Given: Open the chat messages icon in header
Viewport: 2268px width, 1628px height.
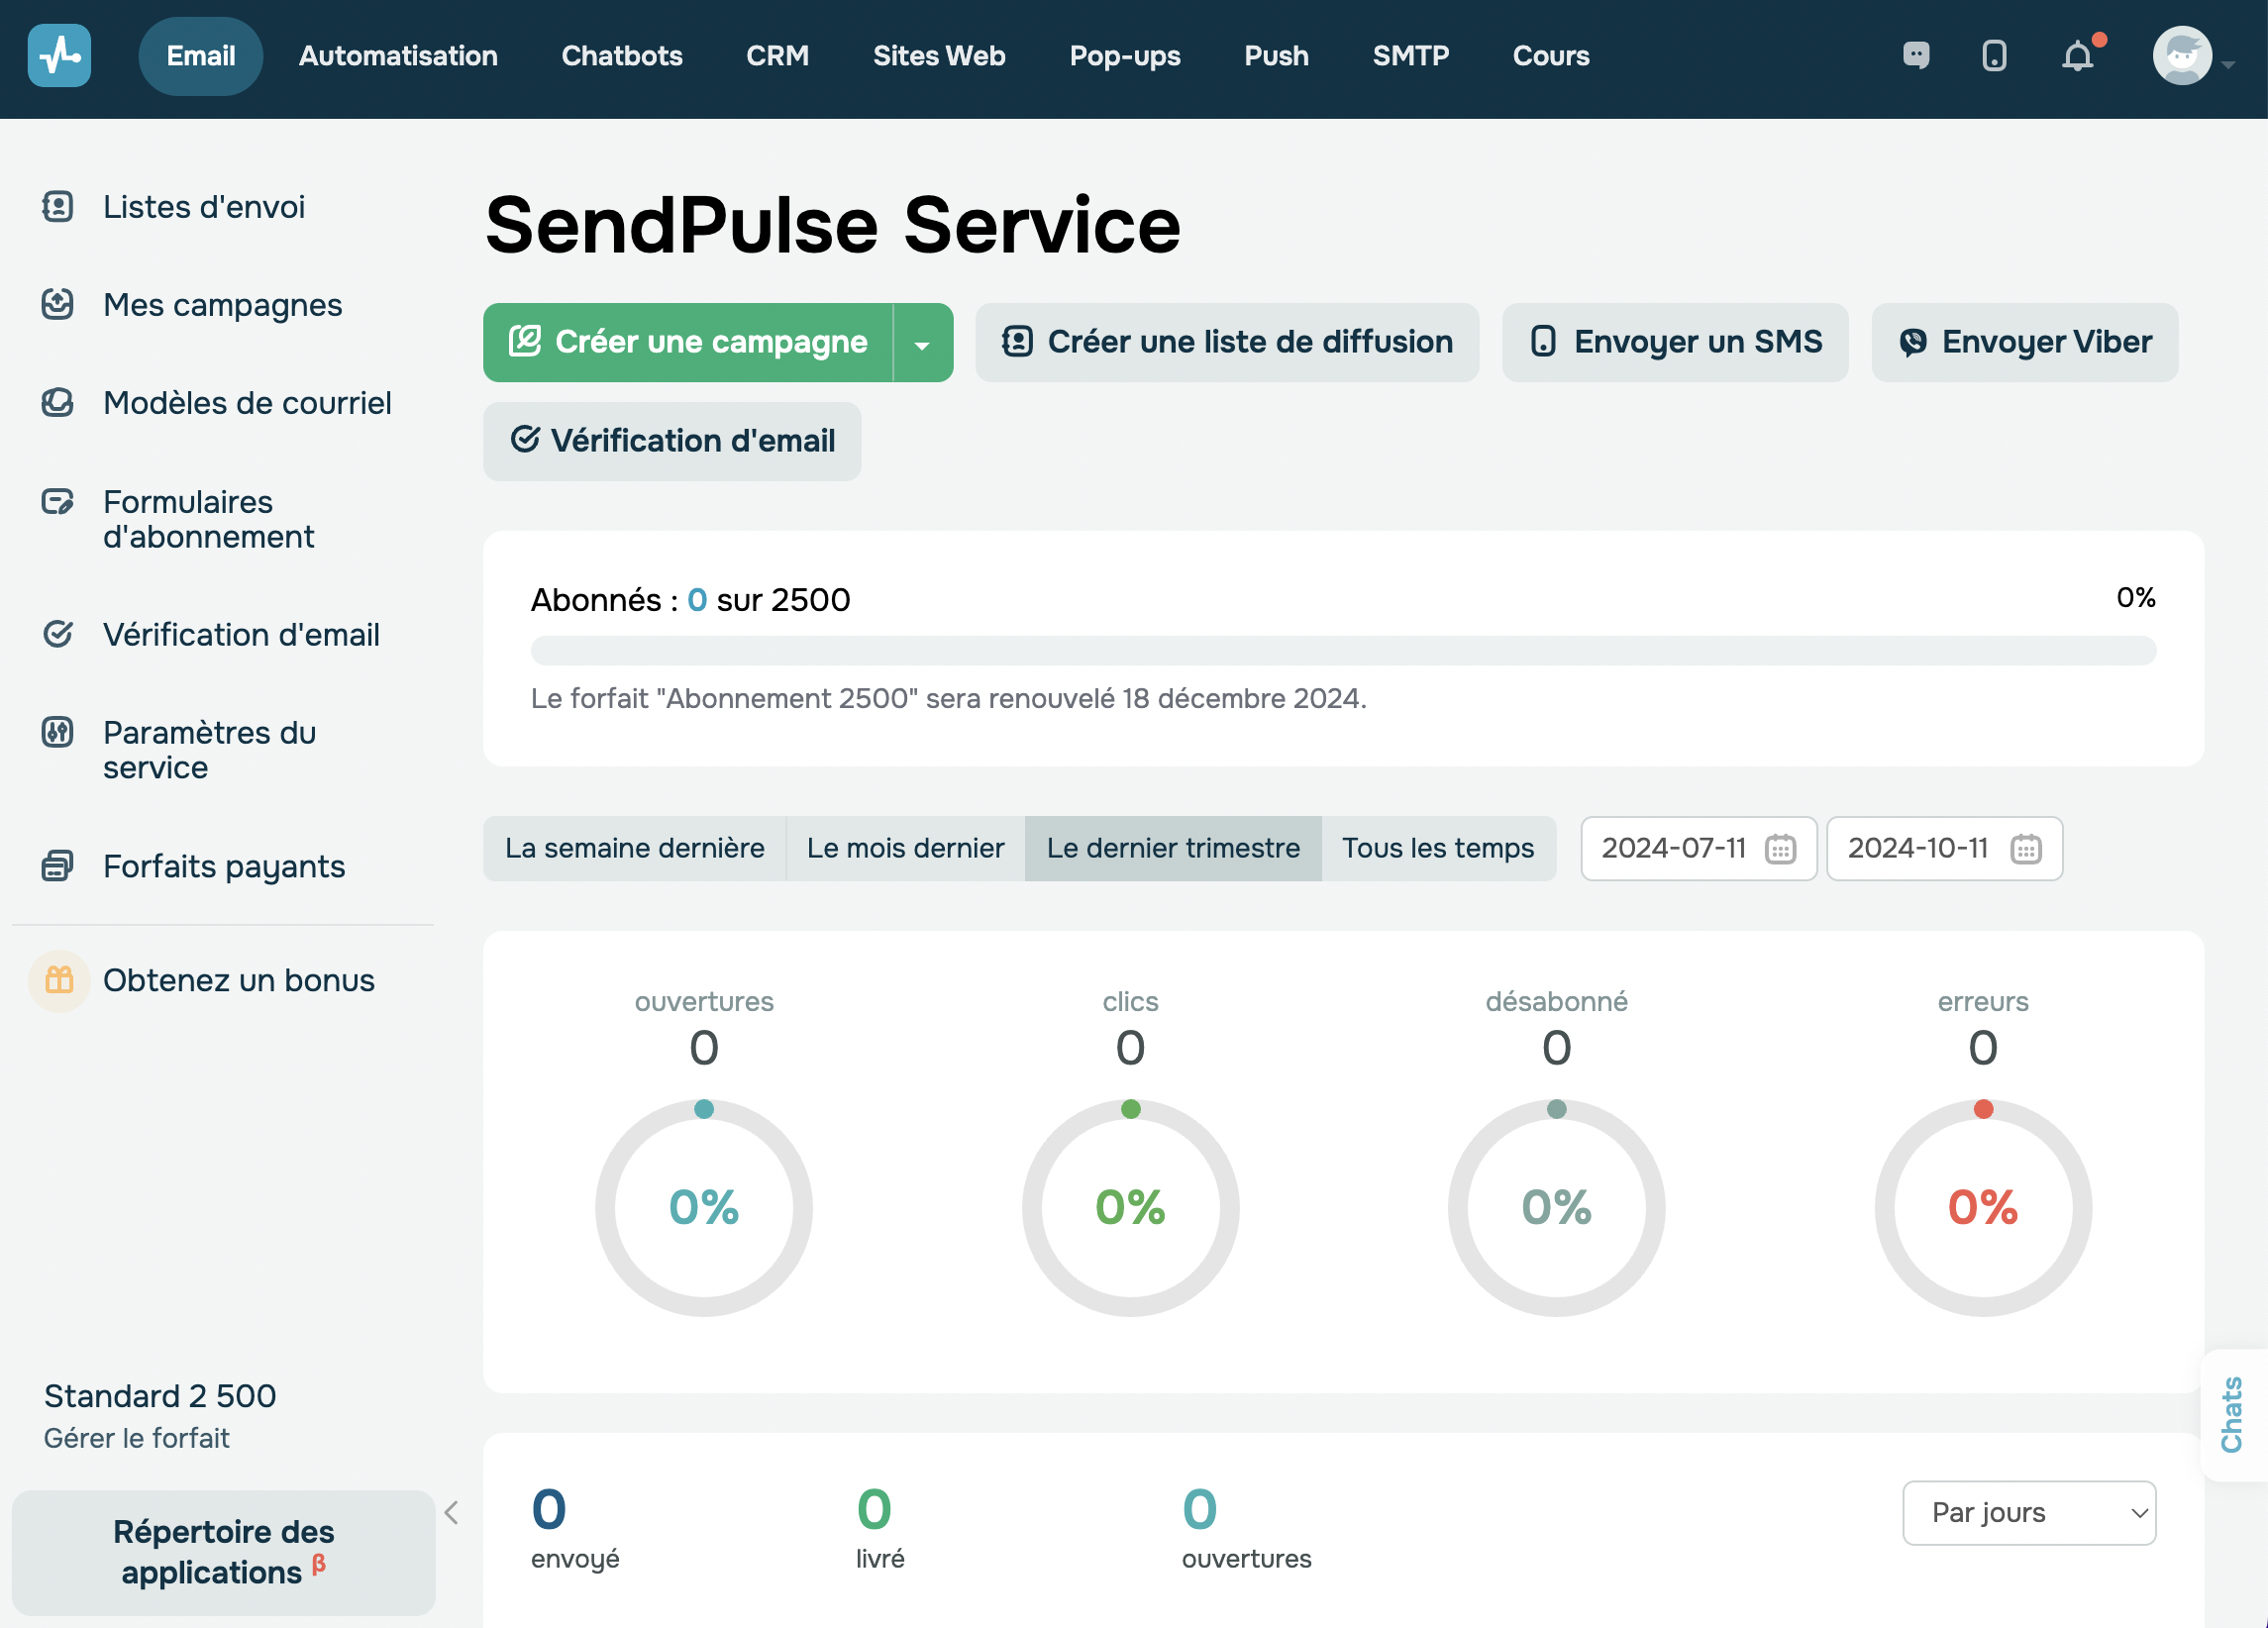Looking at the screenshot, I should (x=1916, y=55).
